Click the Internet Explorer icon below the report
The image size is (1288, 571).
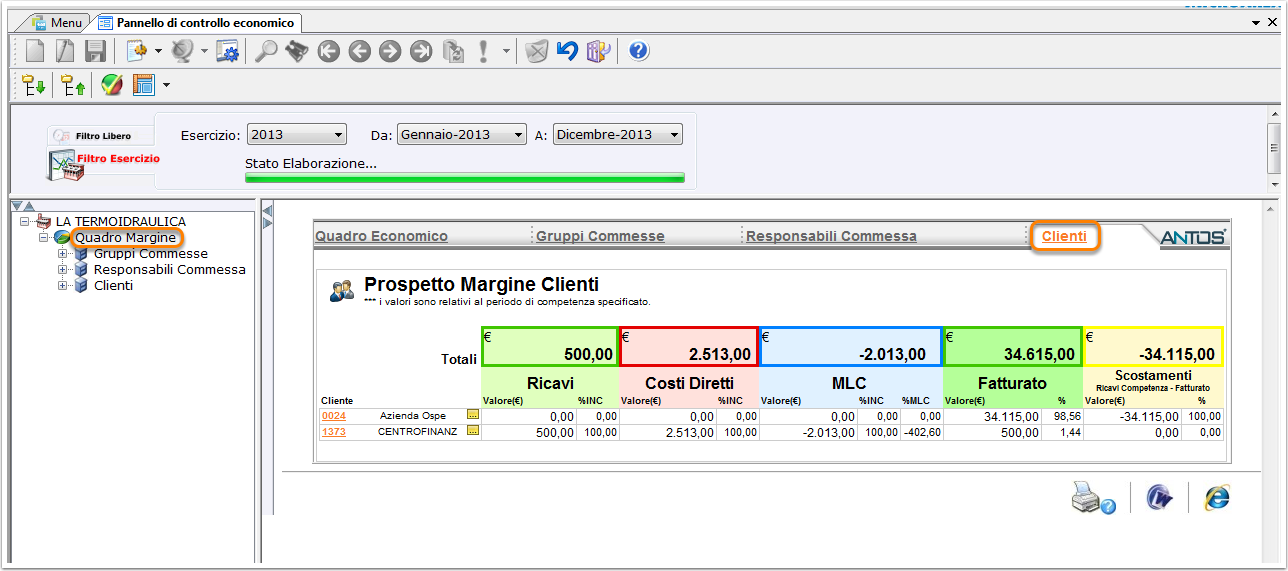click(x=1217, y=497)
